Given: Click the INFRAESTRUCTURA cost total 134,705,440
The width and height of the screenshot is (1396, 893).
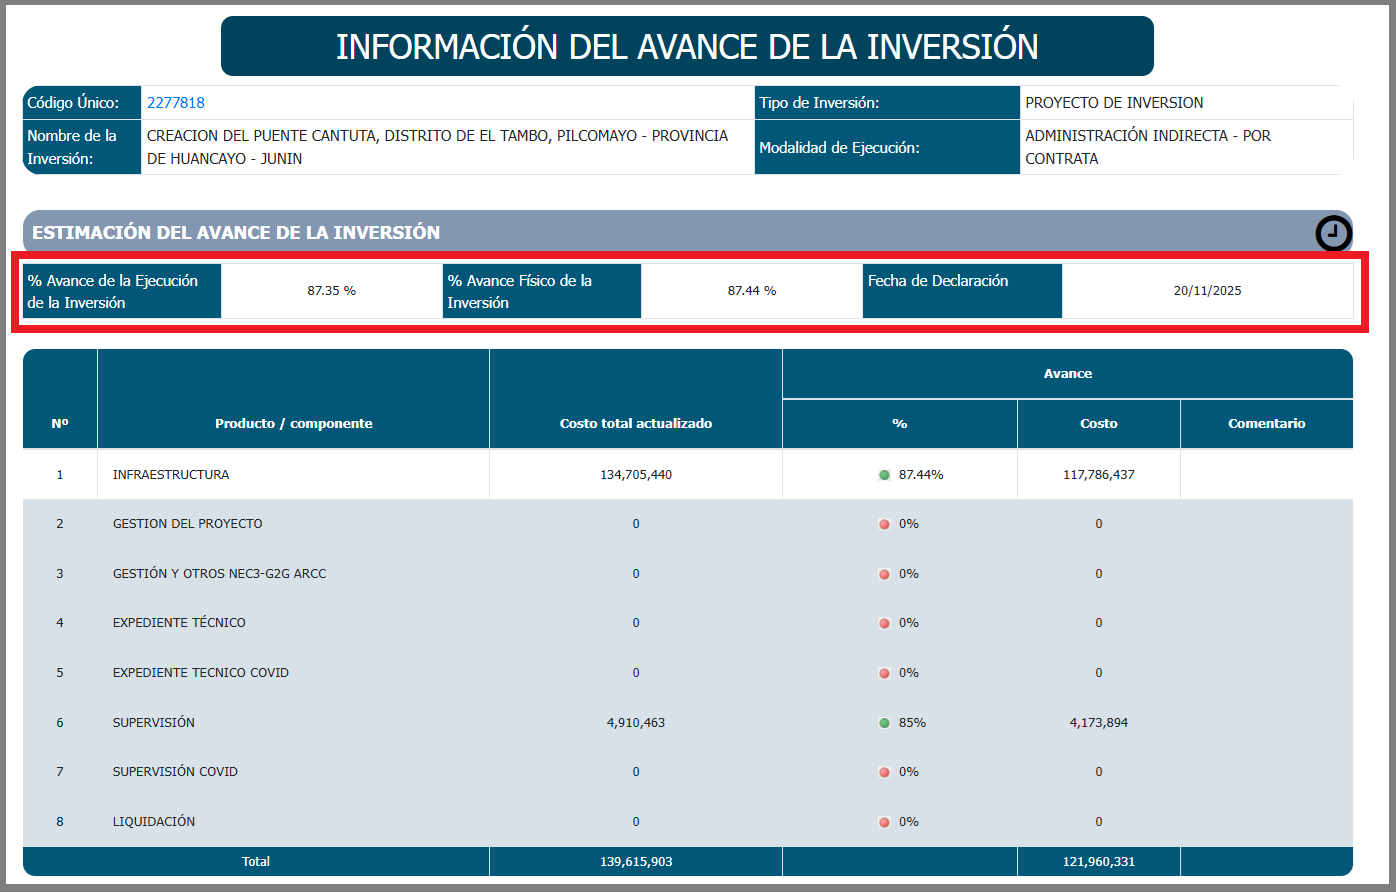Looking at the screenshot, I should coord(636,475).
